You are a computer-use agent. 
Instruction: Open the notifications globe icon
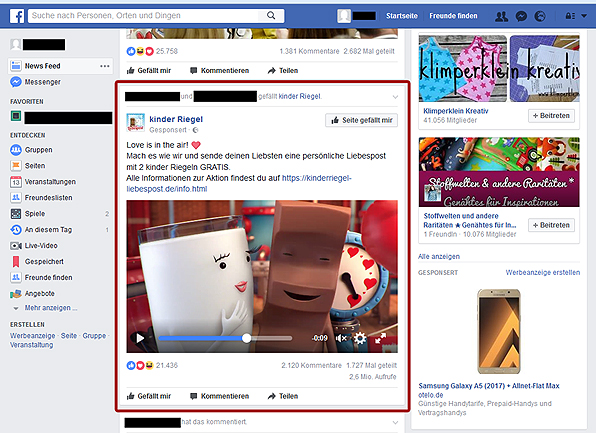click(540, 16)
